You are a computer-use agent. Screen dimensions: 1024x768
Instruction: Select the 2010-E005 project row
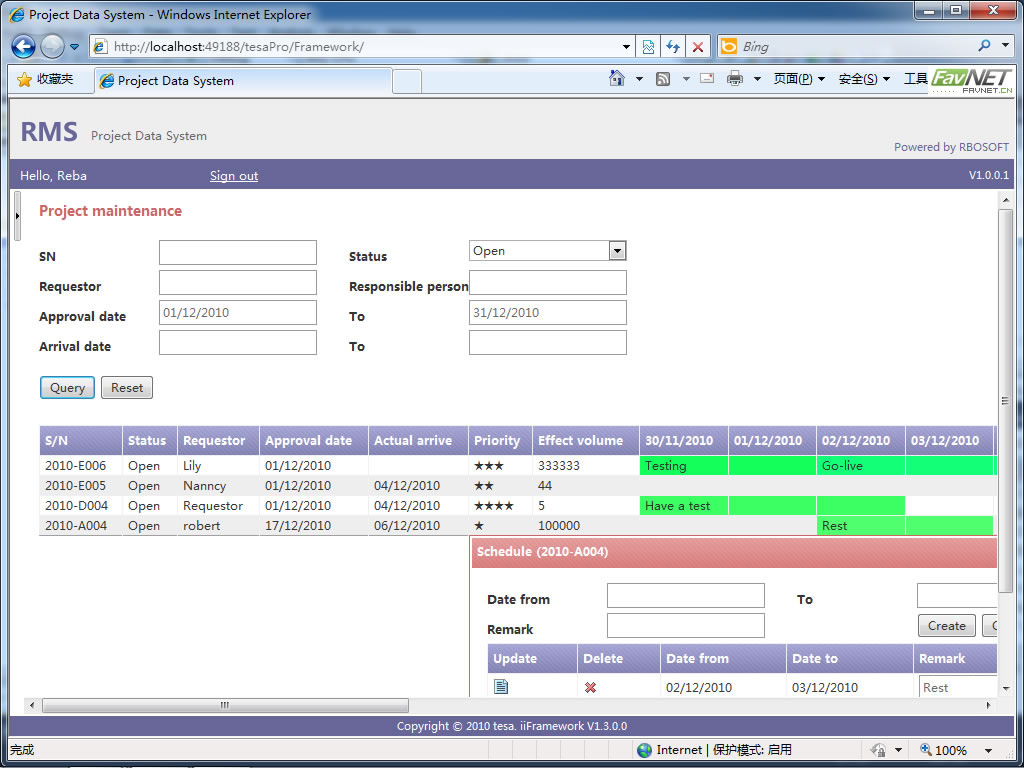tap(518, 486)
